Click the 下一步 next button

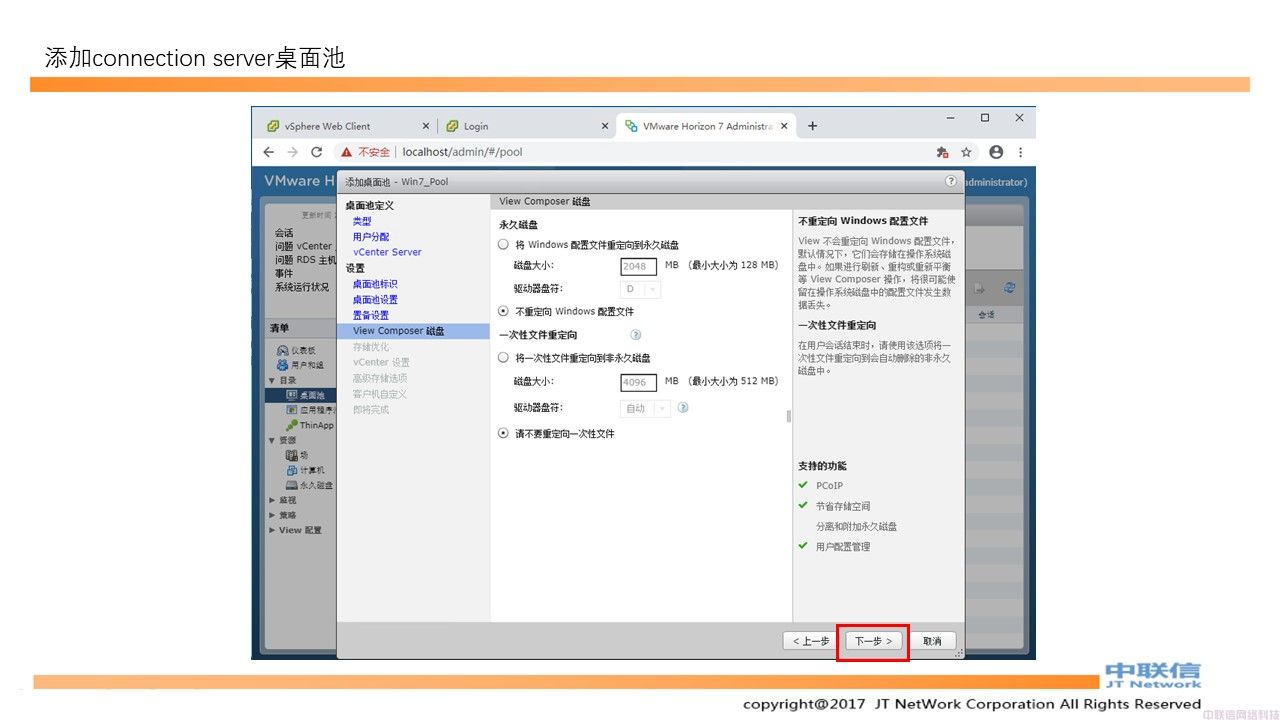point(874,641)
